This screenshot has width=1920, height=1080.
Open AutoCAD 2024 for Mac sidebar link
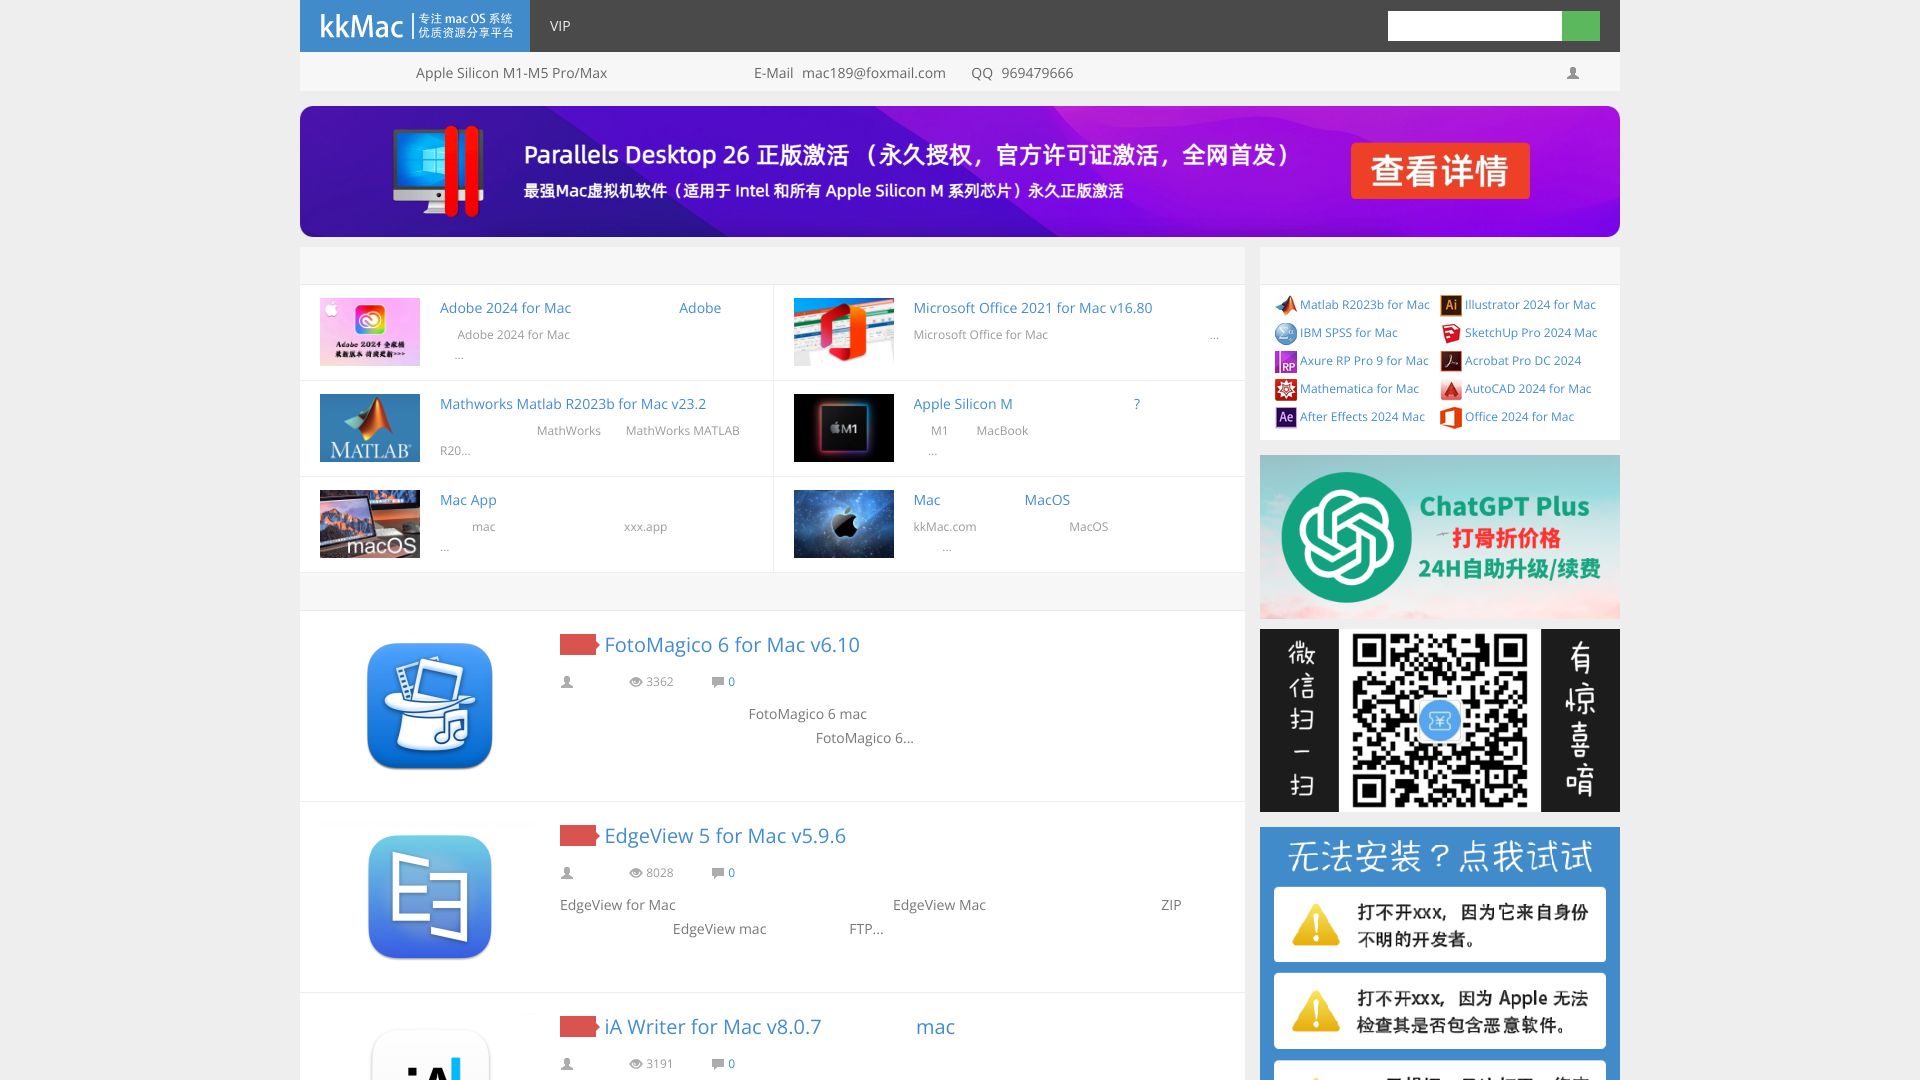click(1528, 389)
